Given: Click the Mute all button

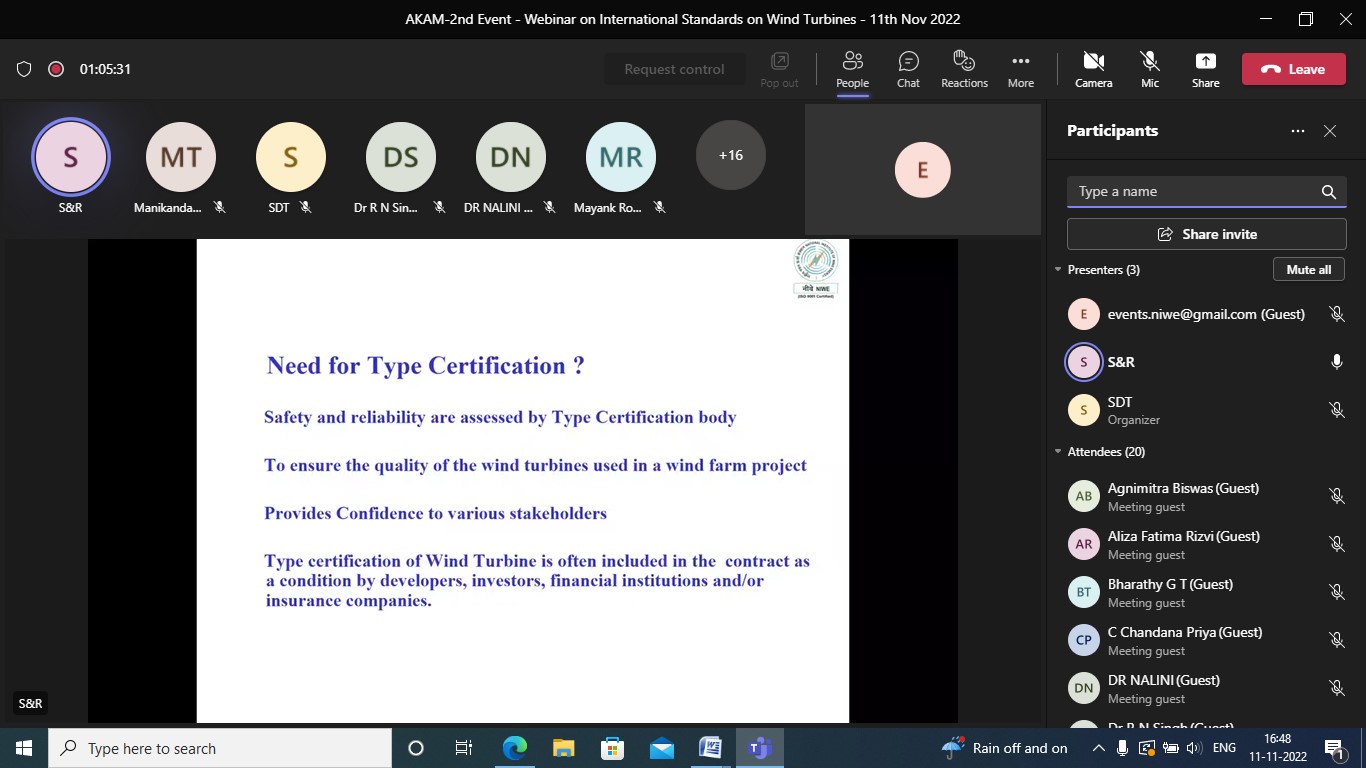Looking at the screenshot, I should 1308,270.
